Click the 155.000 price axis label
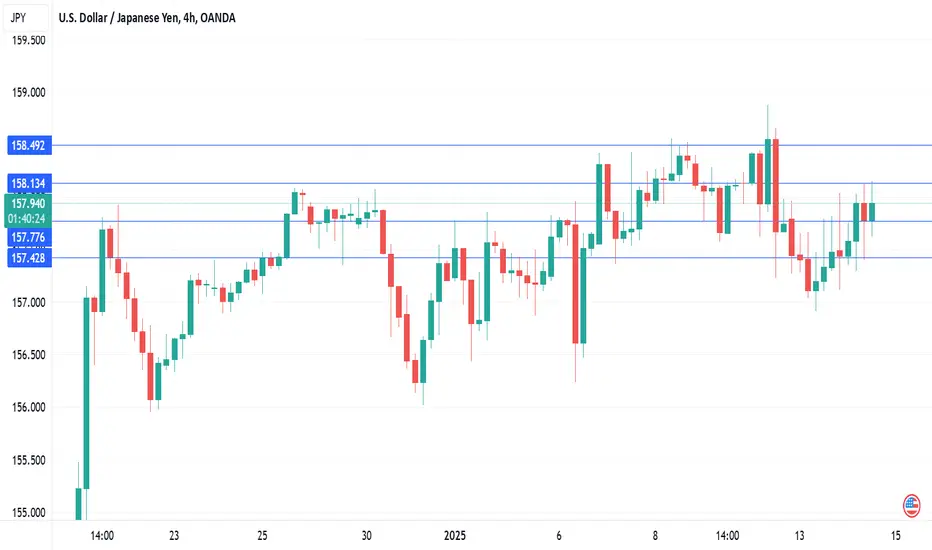Image resolution: width=932 pixels, height=550 pixels. coord(29,513)
